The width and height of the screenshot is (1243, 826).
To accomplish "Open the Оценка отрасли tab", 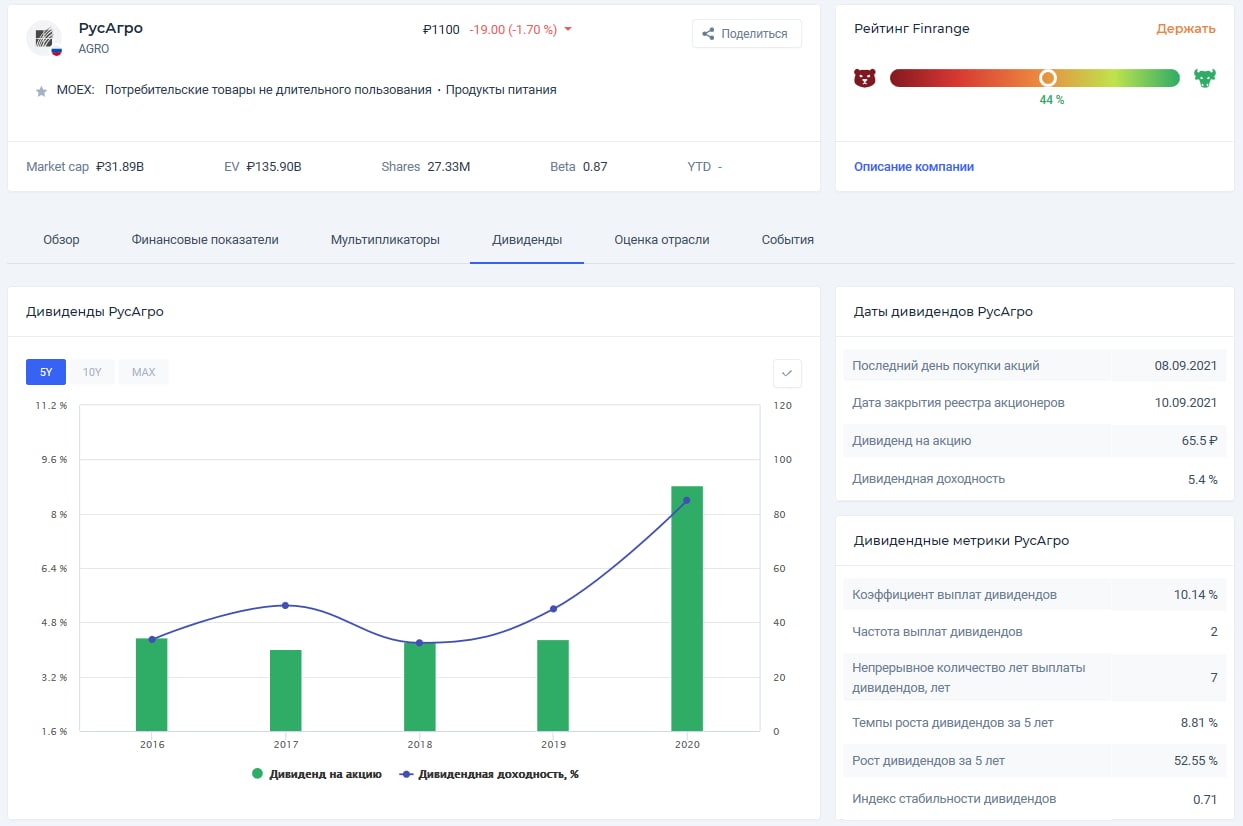I will click(662, 240).
